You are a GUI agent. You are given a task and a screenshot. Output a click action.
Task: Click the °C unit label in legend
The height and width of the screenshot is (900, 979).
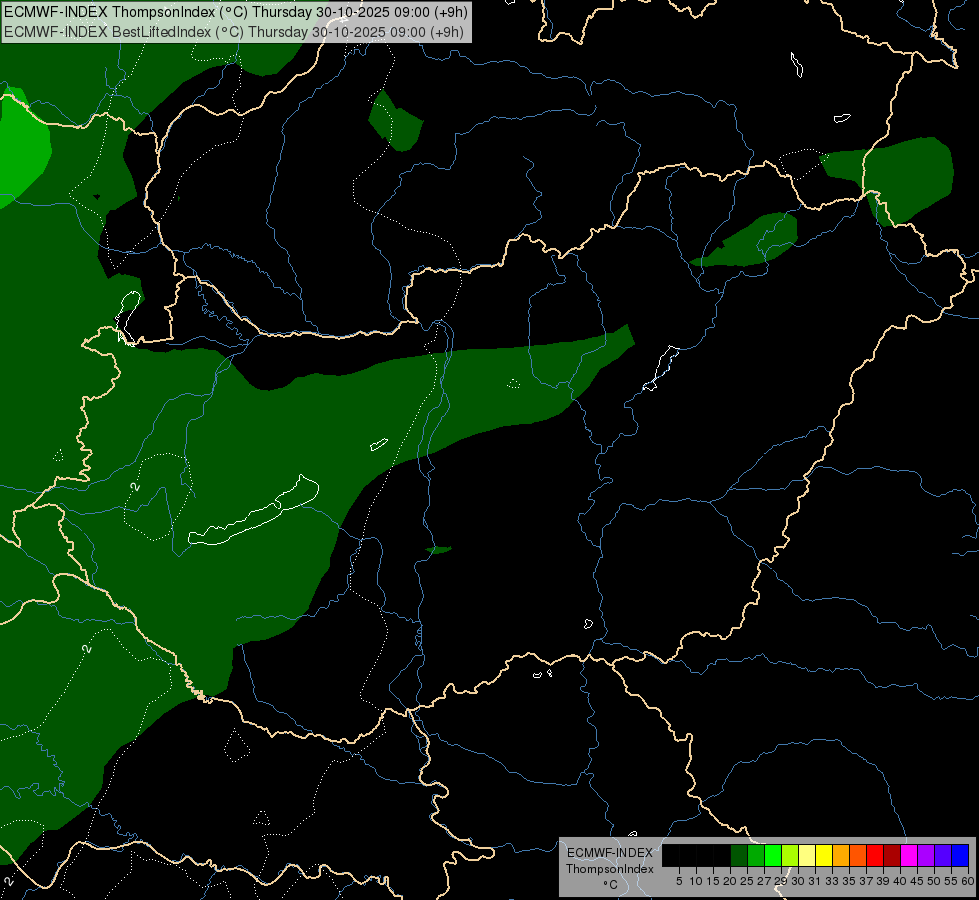coord(611,885)
